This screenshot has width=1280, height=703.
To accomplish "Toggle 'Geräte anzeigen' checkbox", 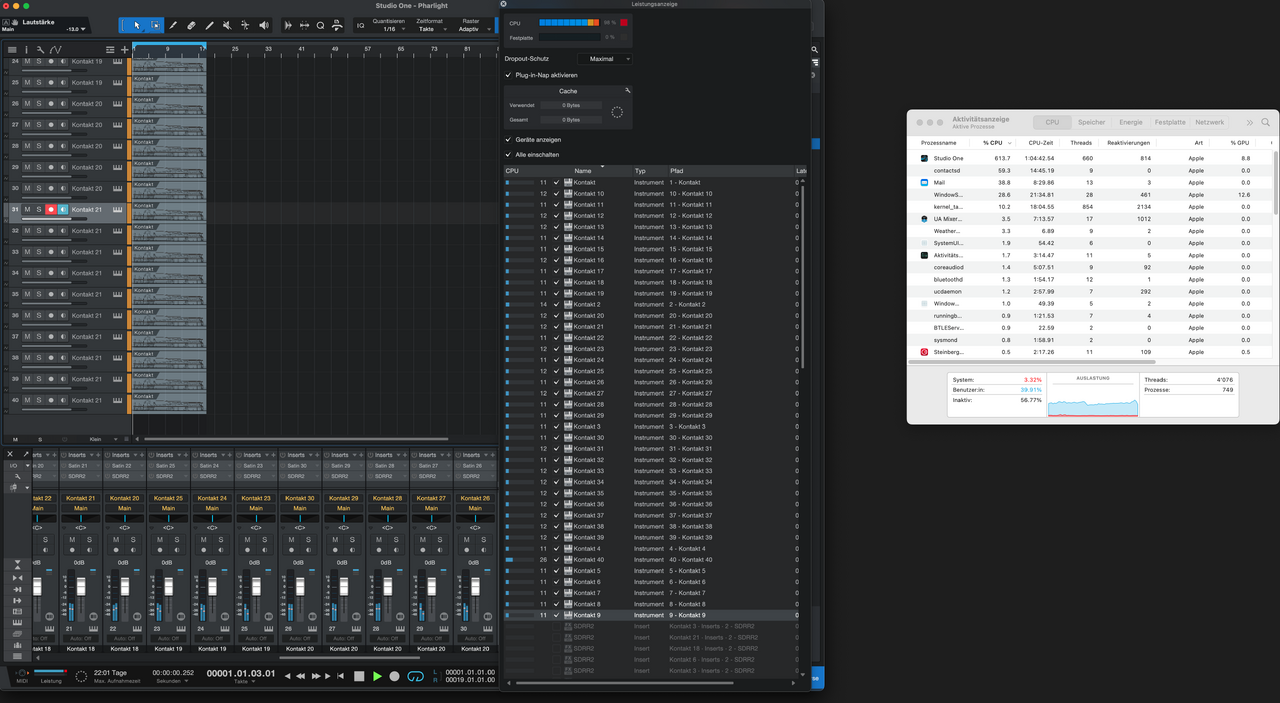I will pyautogui.click(x=508, y=140).
